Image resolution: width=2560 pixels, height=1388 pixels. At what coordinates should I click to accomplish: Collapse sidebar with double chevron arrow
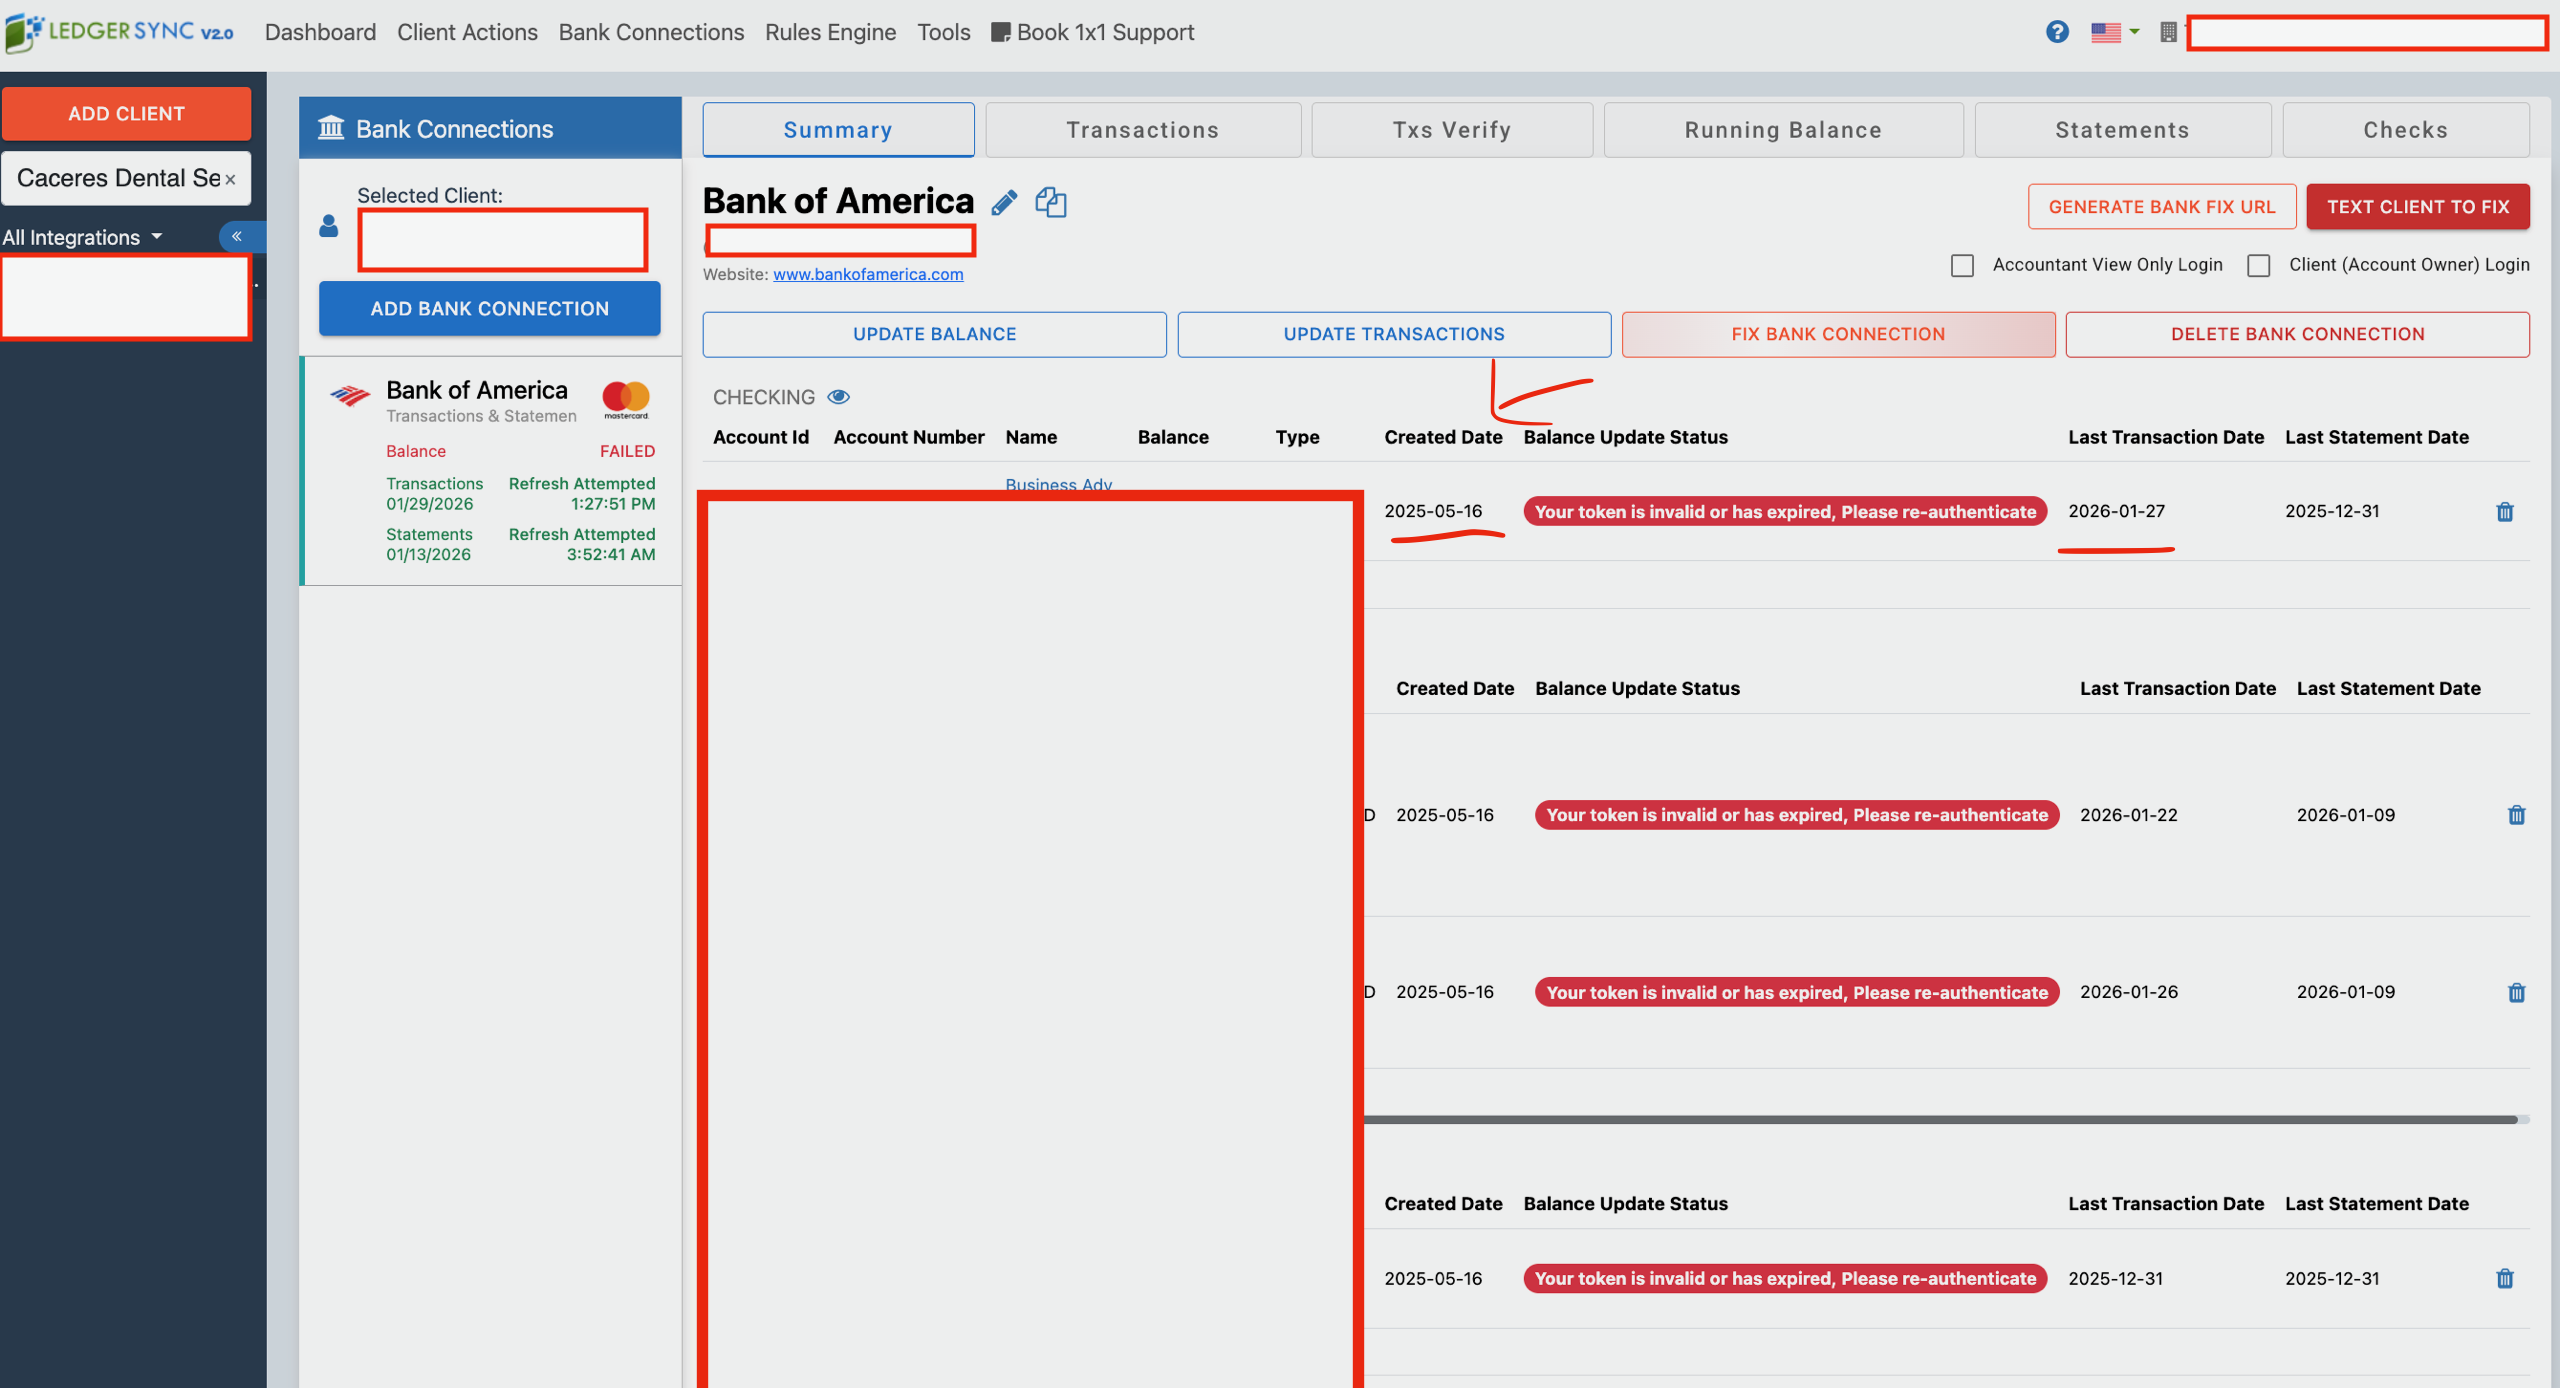tap(237, 236)
